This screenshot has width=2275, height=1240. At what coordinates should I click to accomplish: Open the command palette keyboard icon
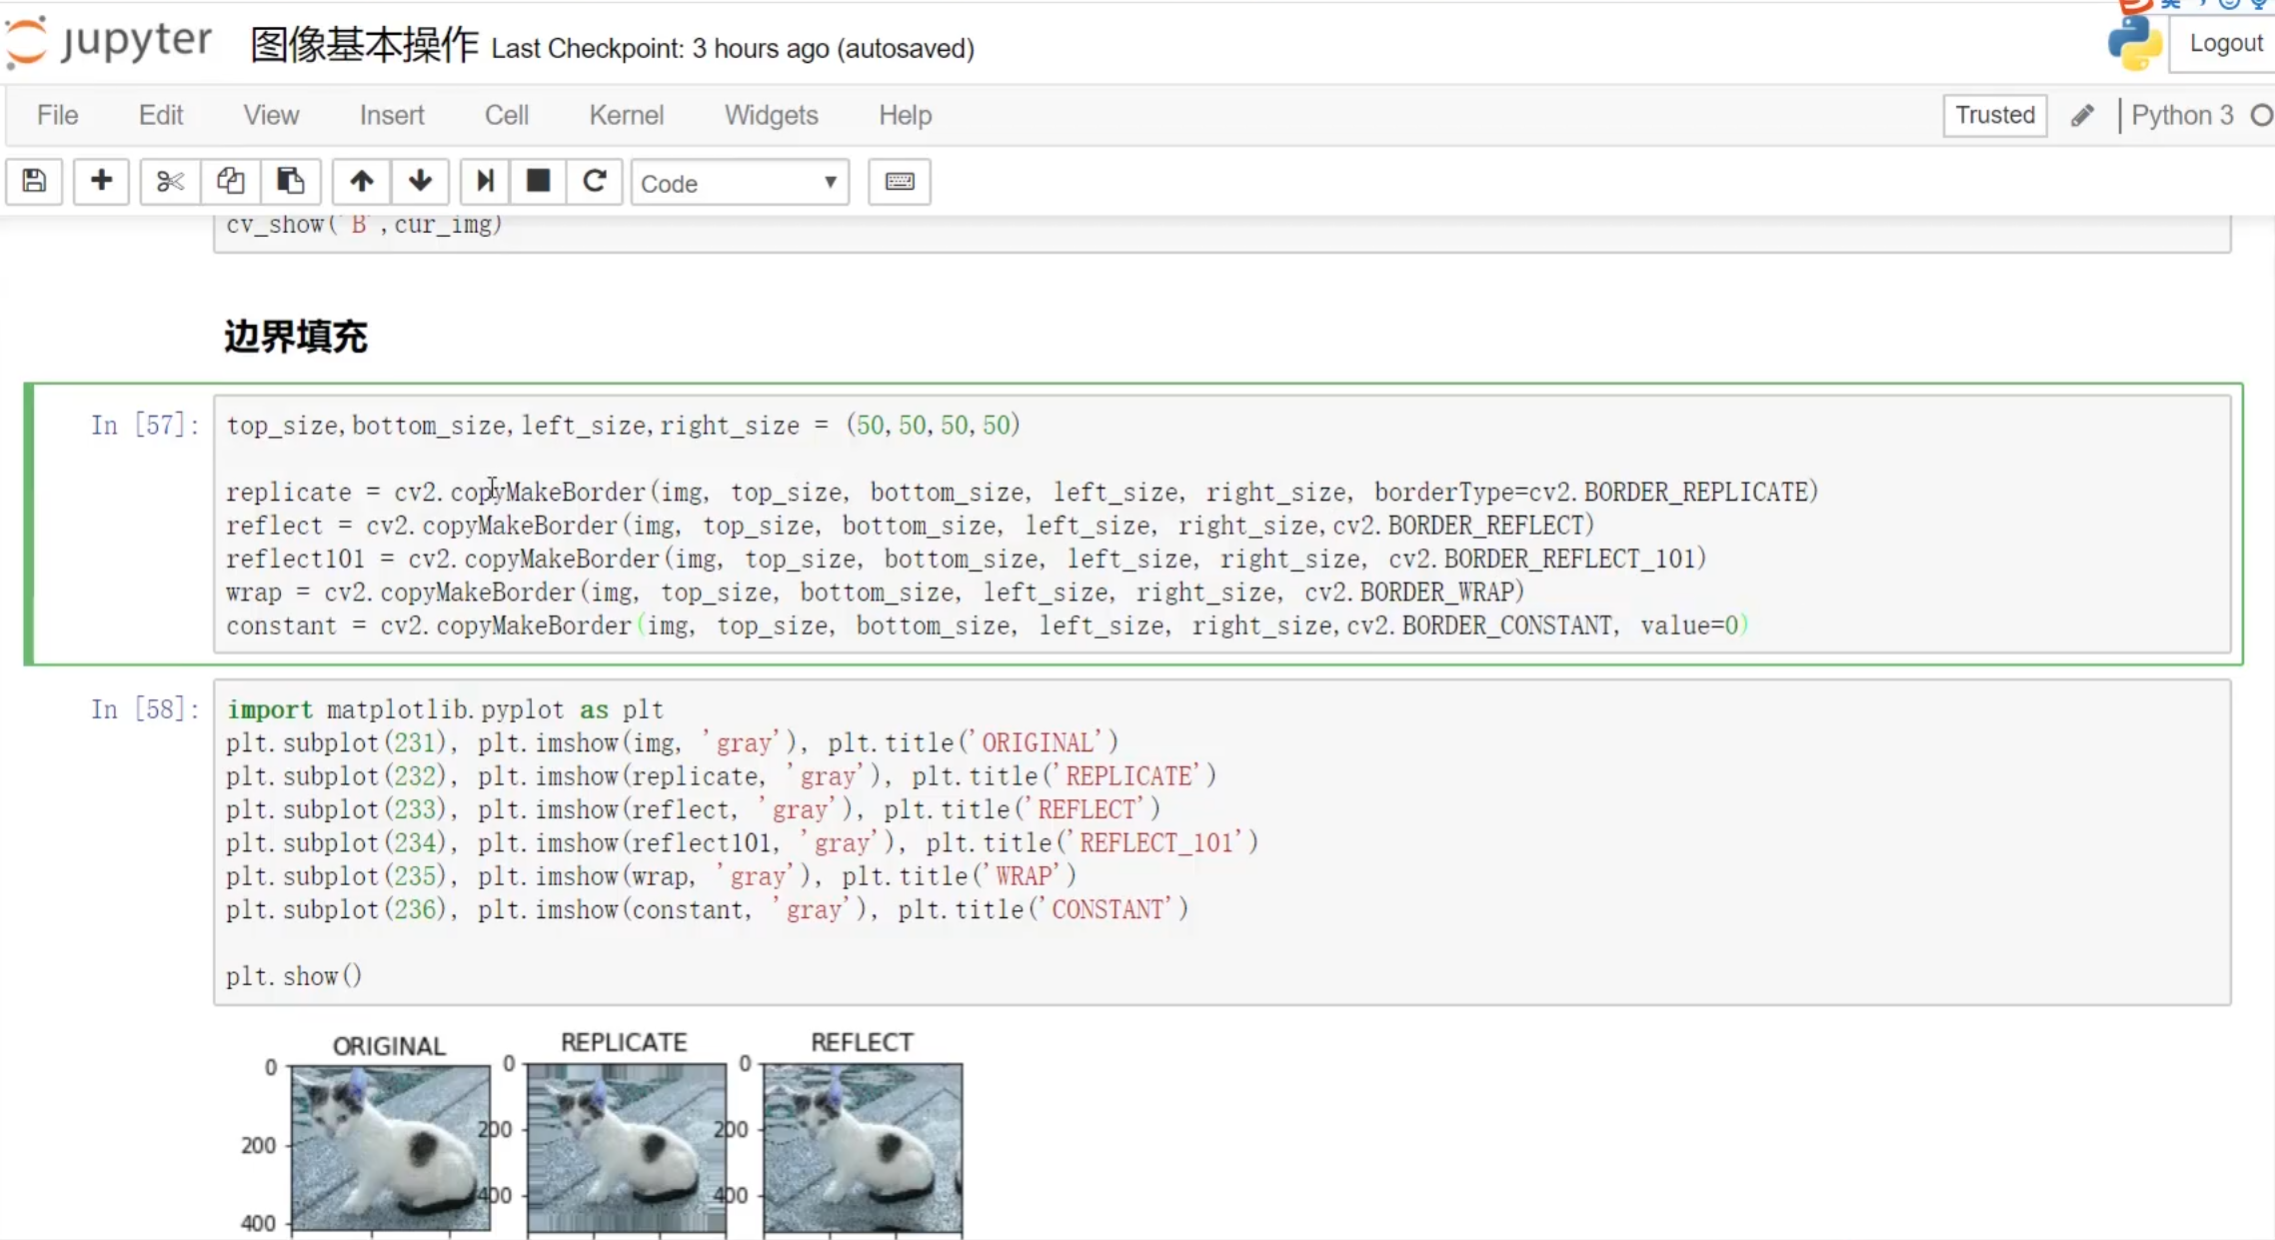click(x=899, y=181)
